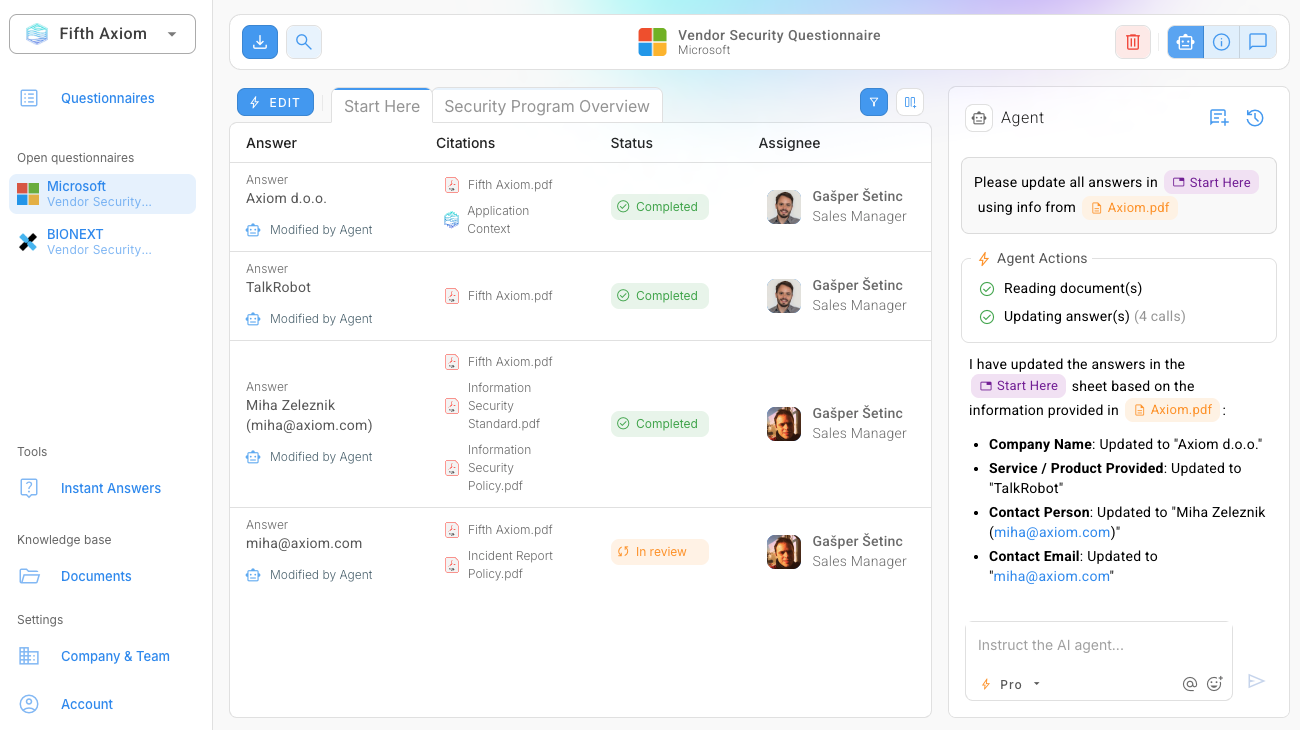The height and width of the screenshot is (730, 1300).
Task: Open the Fifth Axiom workspace dropdown
Action: pyautogui.click(x=102, y=34)
